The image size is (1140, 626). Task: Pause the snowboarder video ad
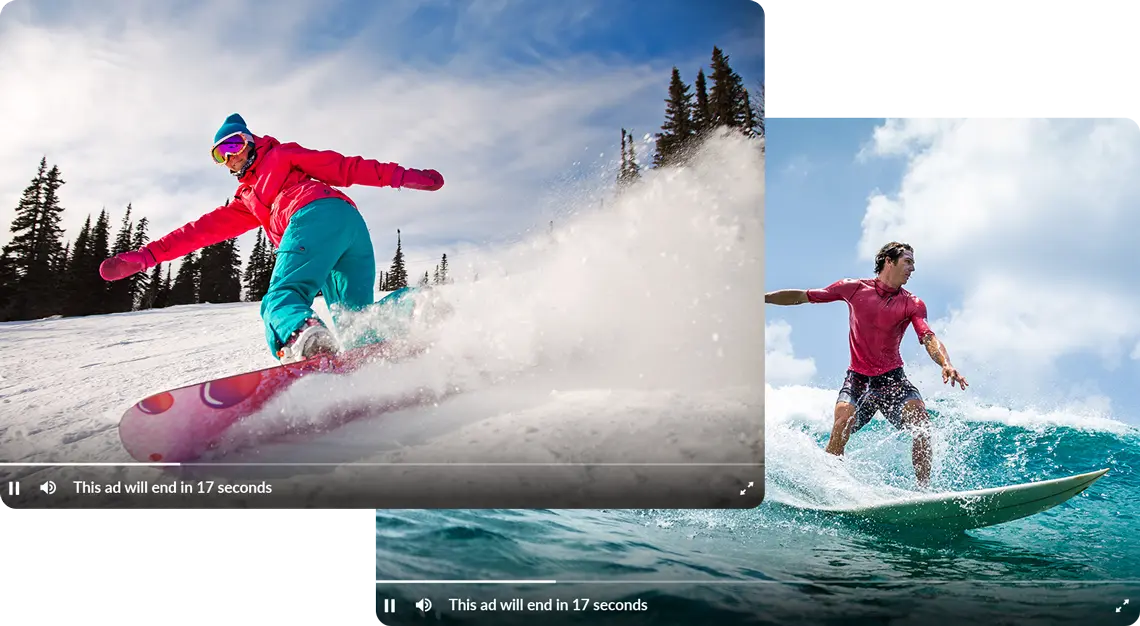(14, 488)
